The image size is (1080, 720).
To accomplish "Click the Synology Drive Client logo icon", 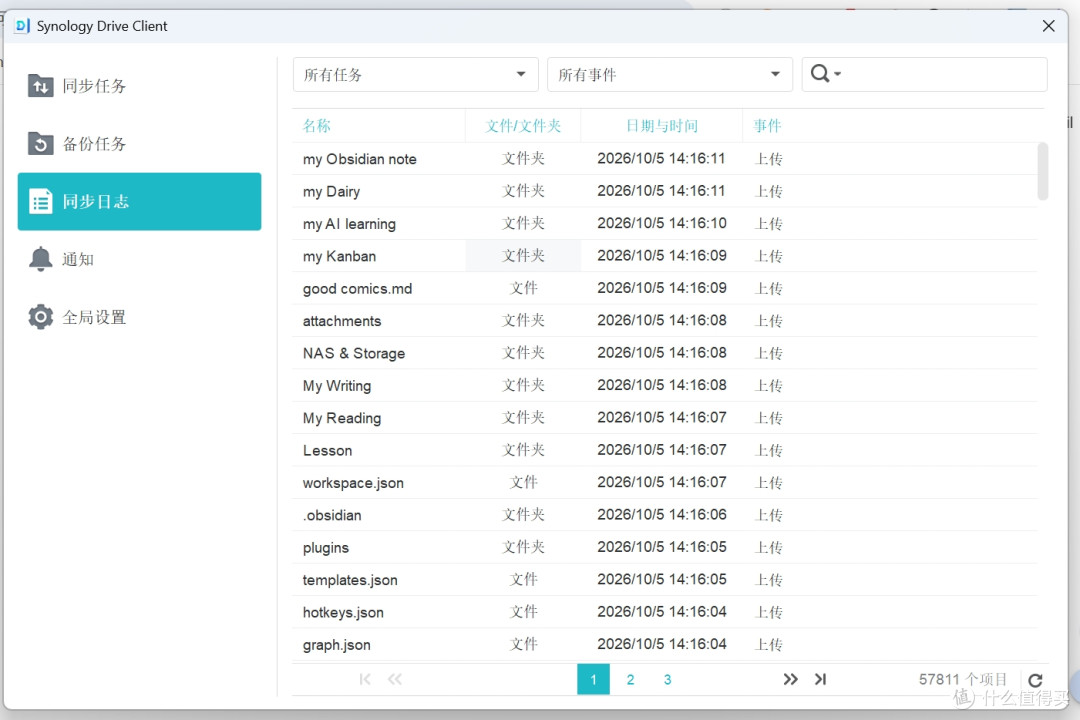I will coord(22,25).
